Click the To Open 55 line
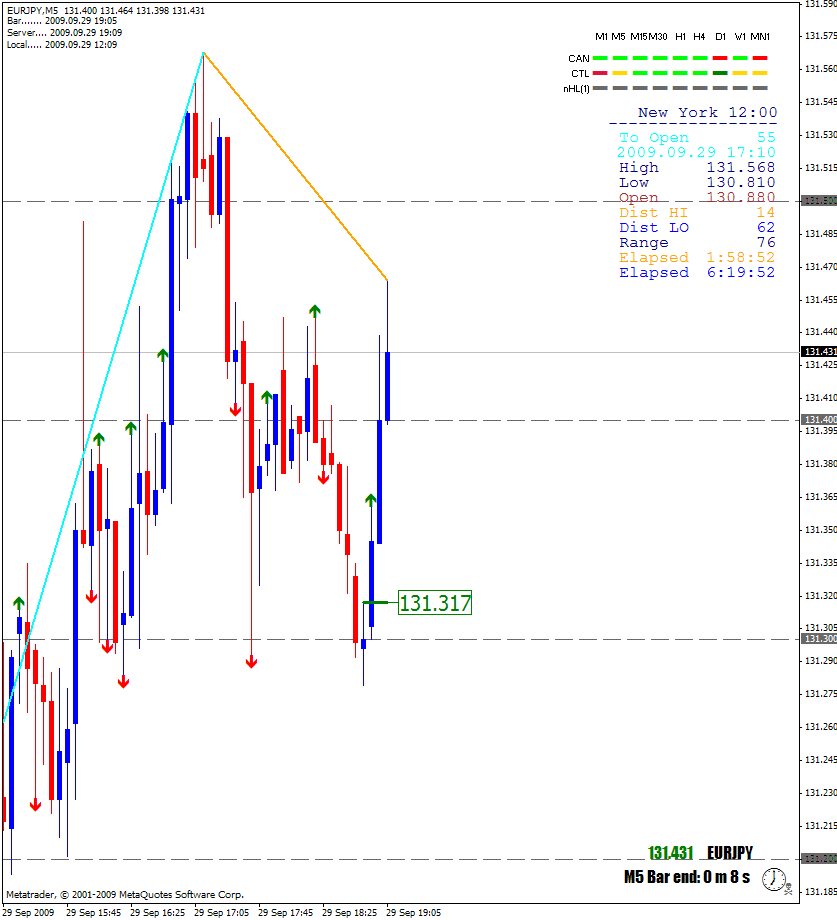This screenshot has width=837, height=920. (697, 138)
